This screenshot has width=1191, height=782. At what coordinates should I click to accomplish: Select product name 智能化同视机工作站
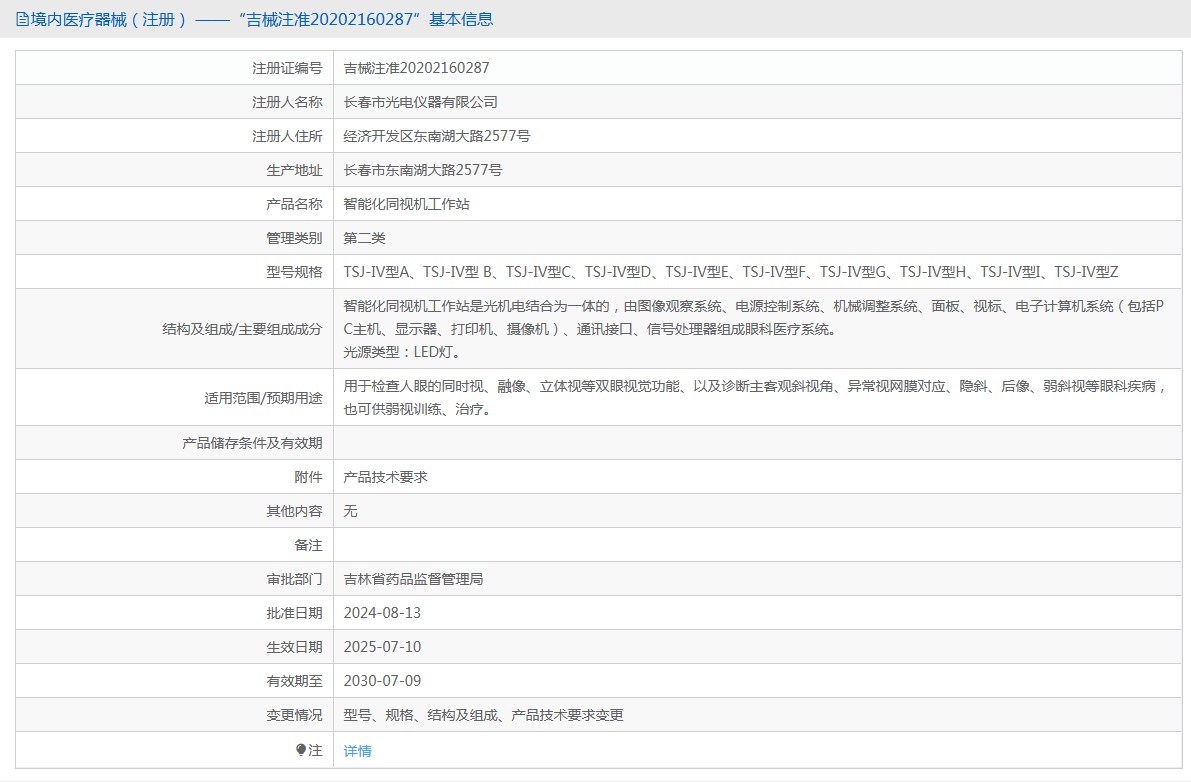pos(406,204)
